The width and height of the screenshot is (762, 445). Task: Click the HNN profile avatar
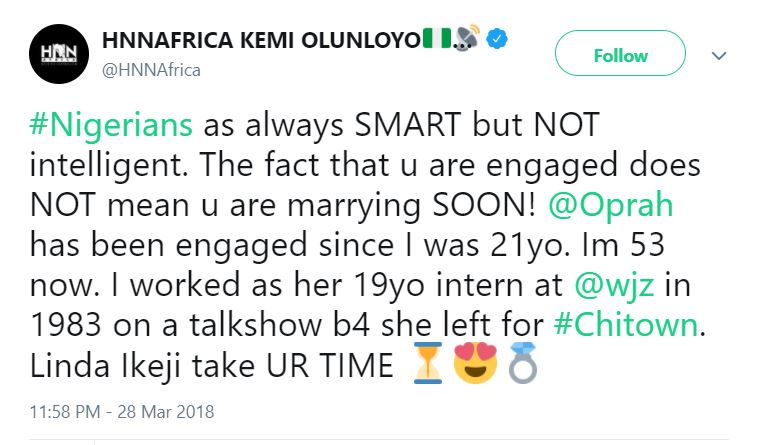click(x=59, y=54)
